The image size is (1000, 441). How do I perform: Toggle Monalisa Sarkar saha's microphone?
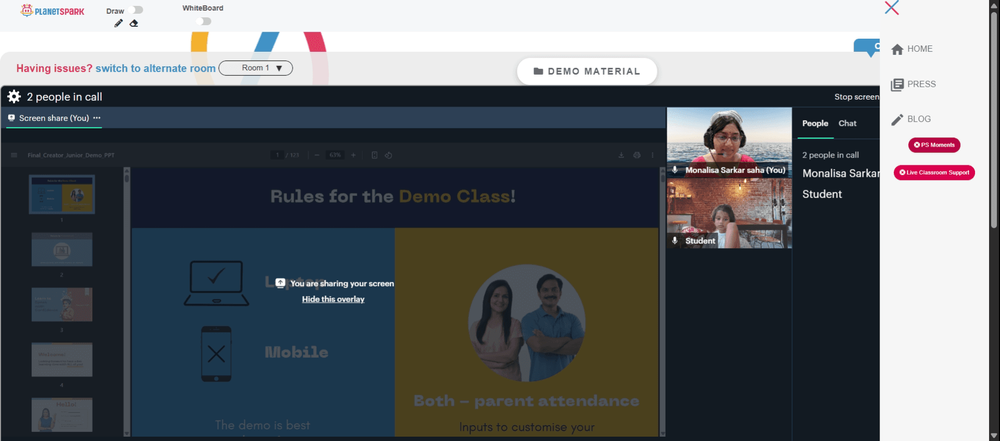point(675,170)
